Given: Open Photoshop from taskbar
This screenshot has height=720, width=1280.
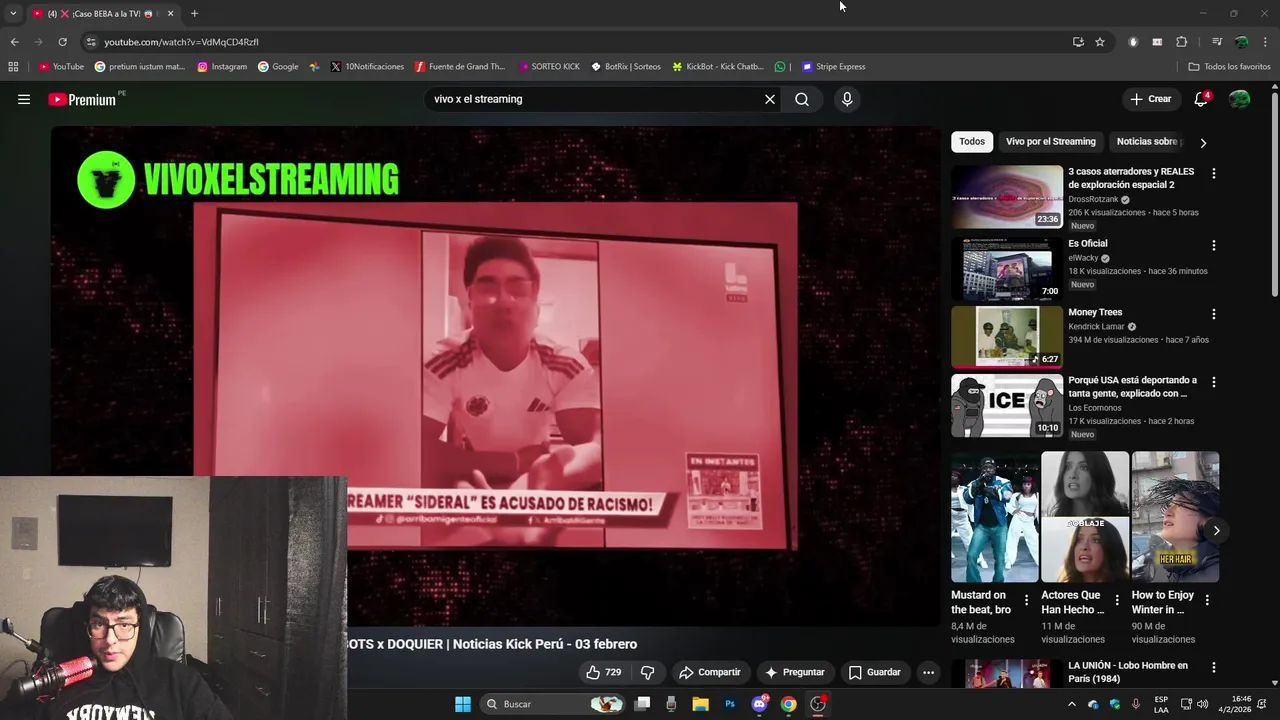Looking at the screenshot, I should pyautogui.click(x=730, y=704).
